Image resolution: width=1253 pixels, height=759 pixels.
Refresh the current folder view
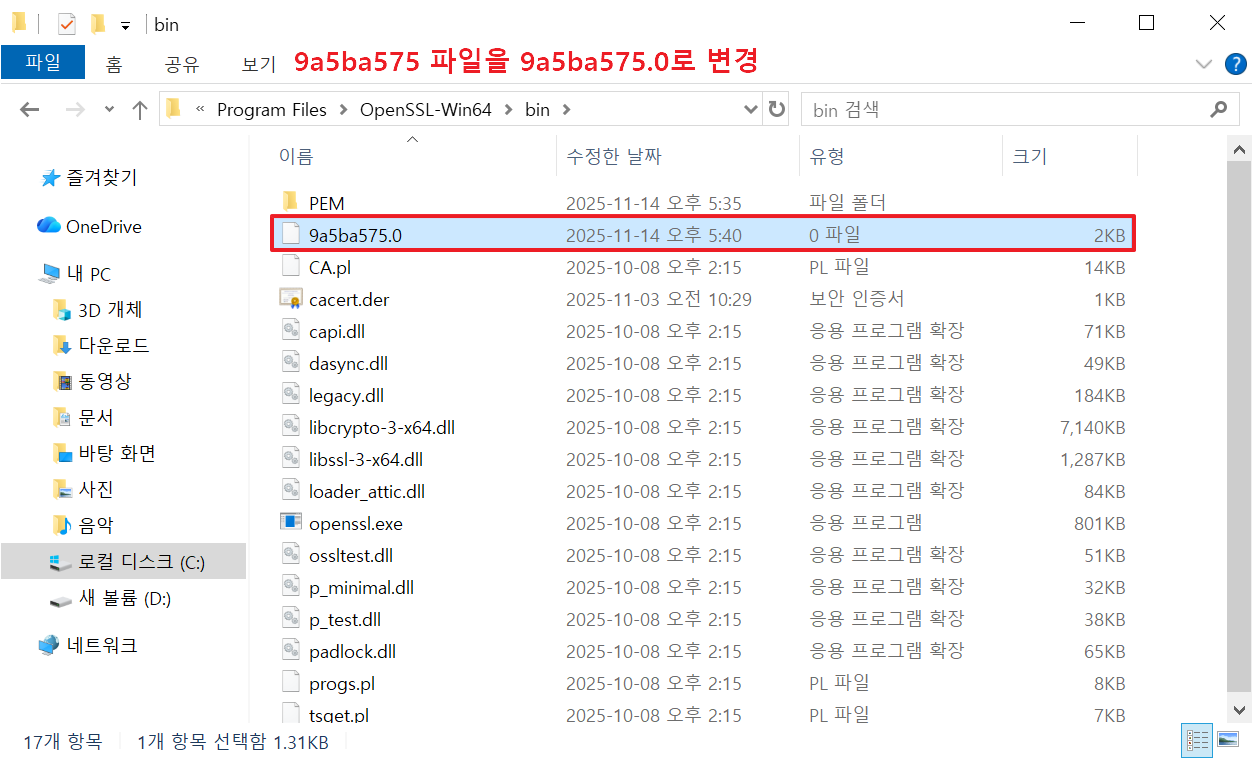click(776, 110)
